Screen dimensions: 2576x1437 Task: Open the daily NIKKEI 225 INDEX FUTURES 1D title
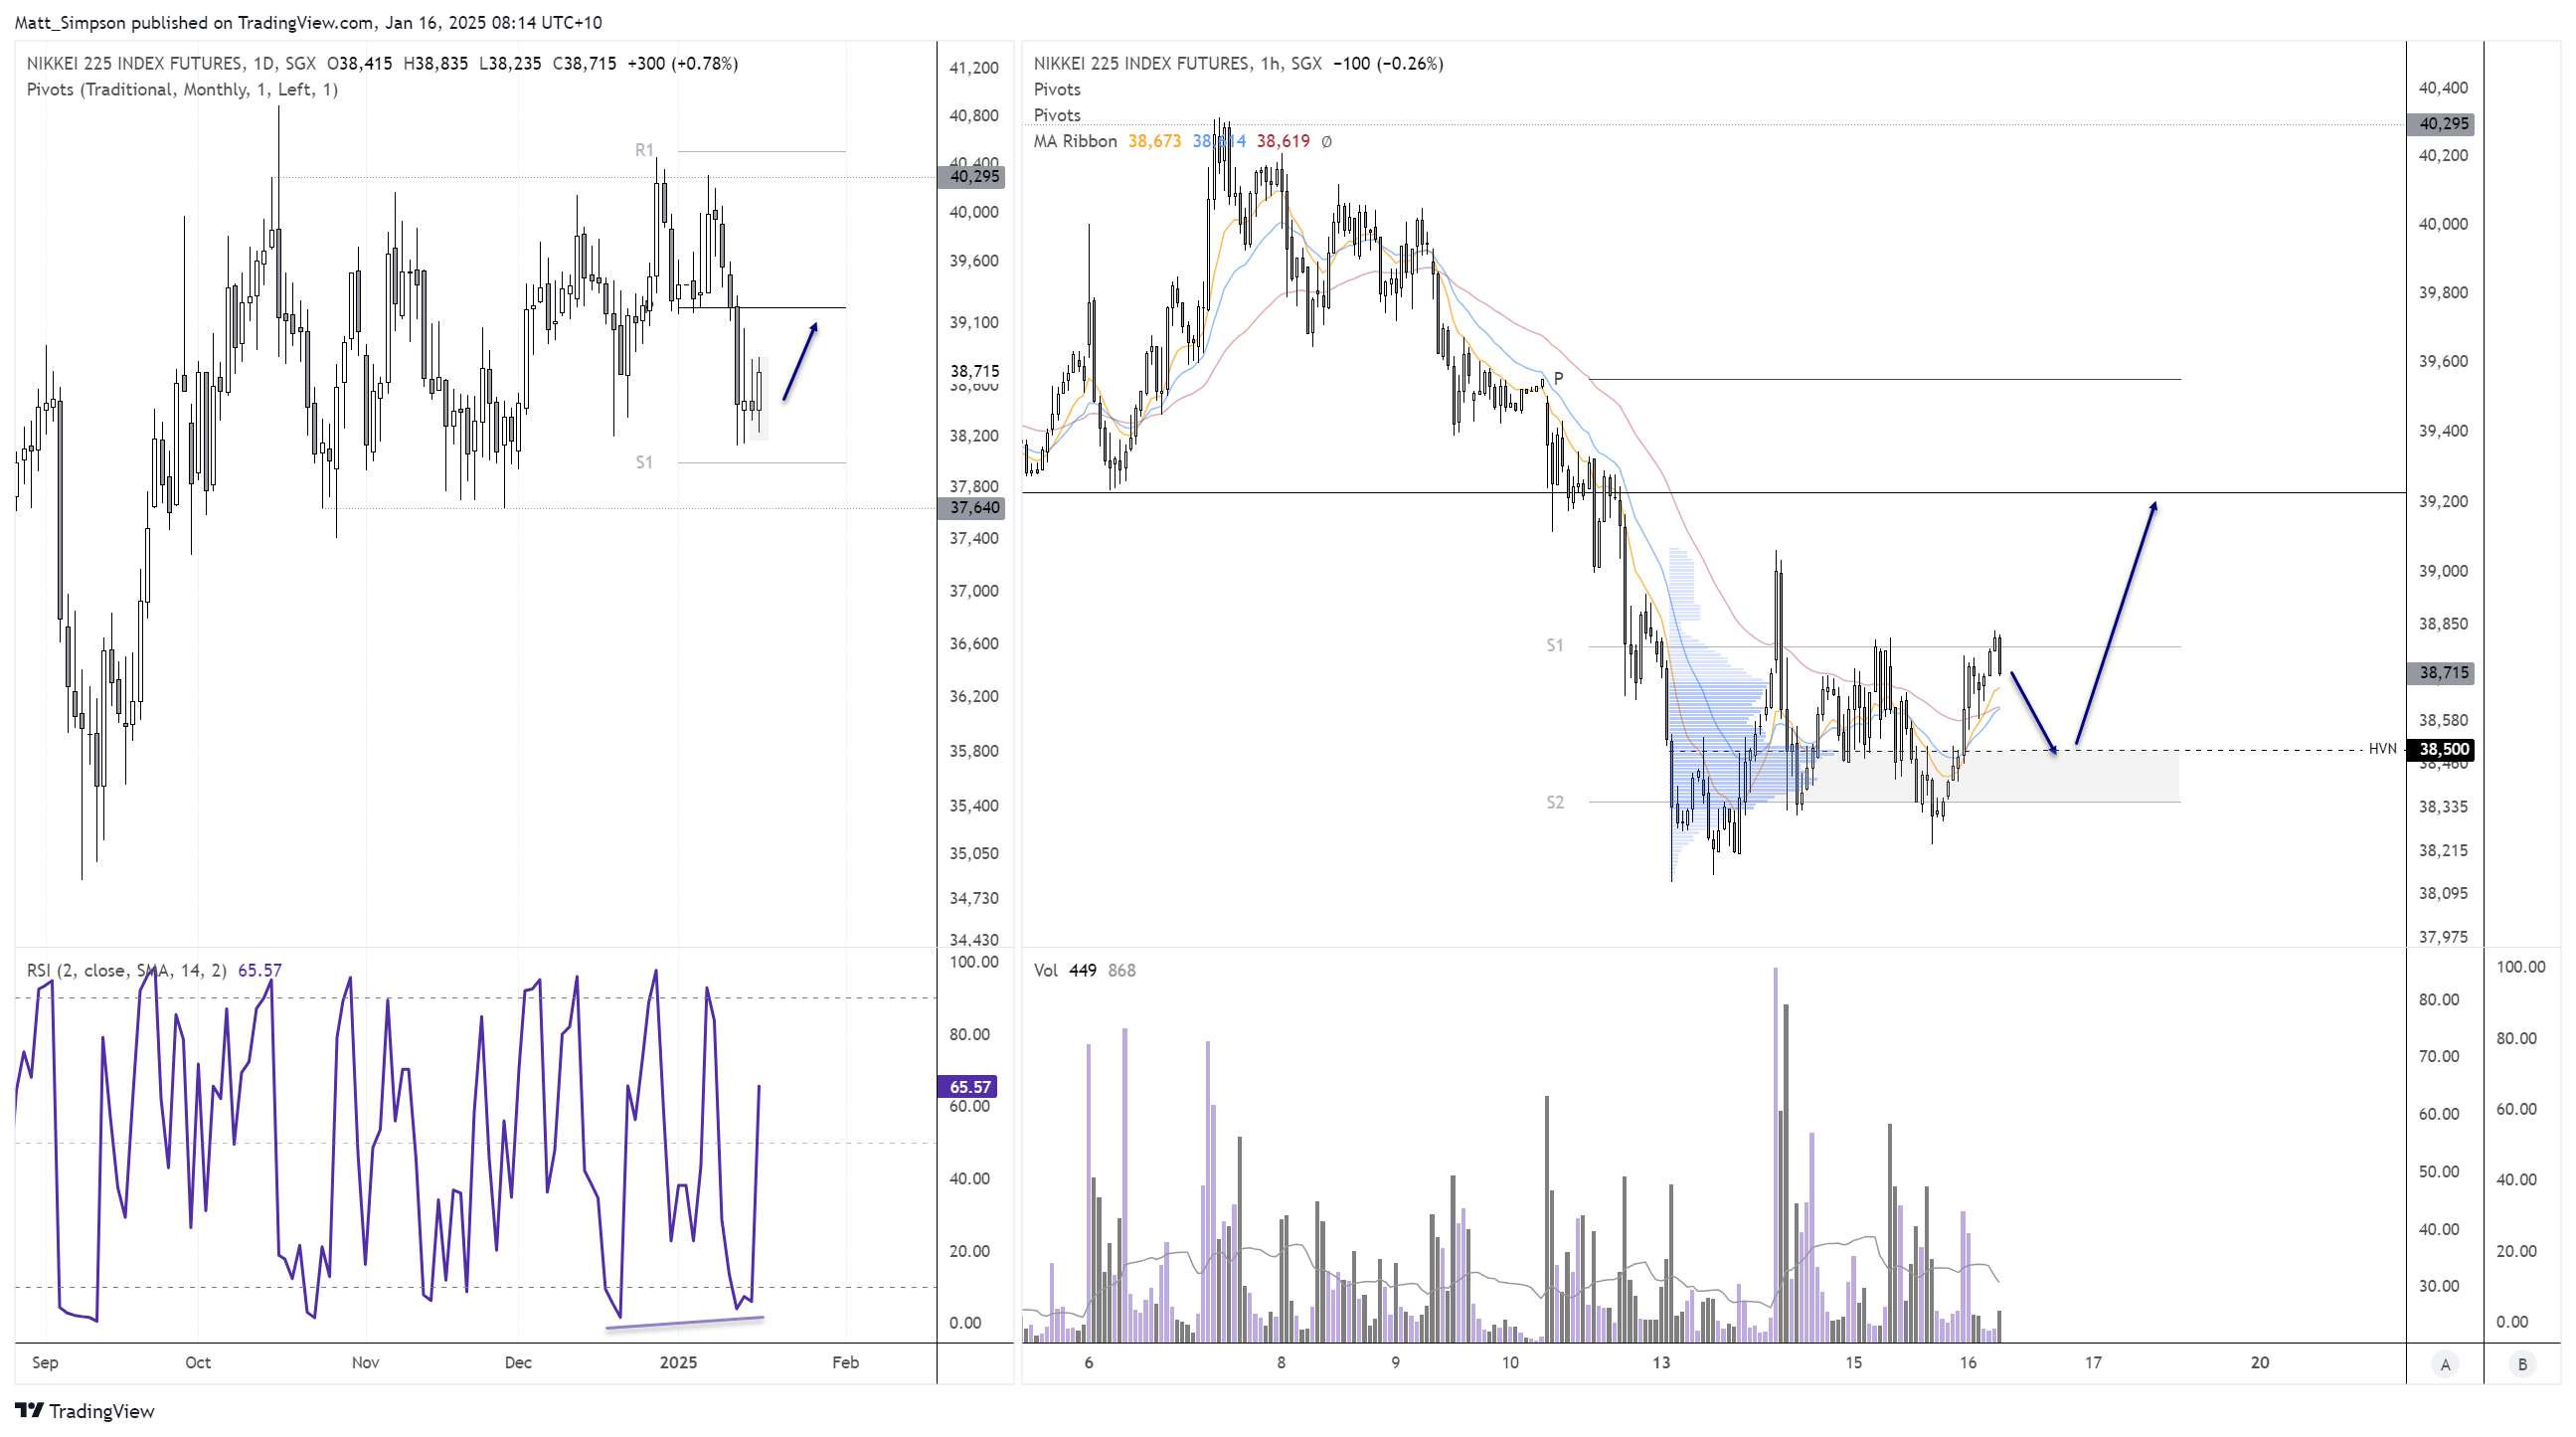171,63
